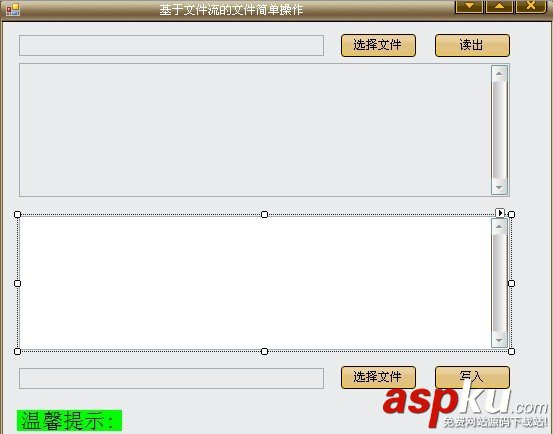
Task: Click the white text box scrollbar track
Action: [499, 283]
